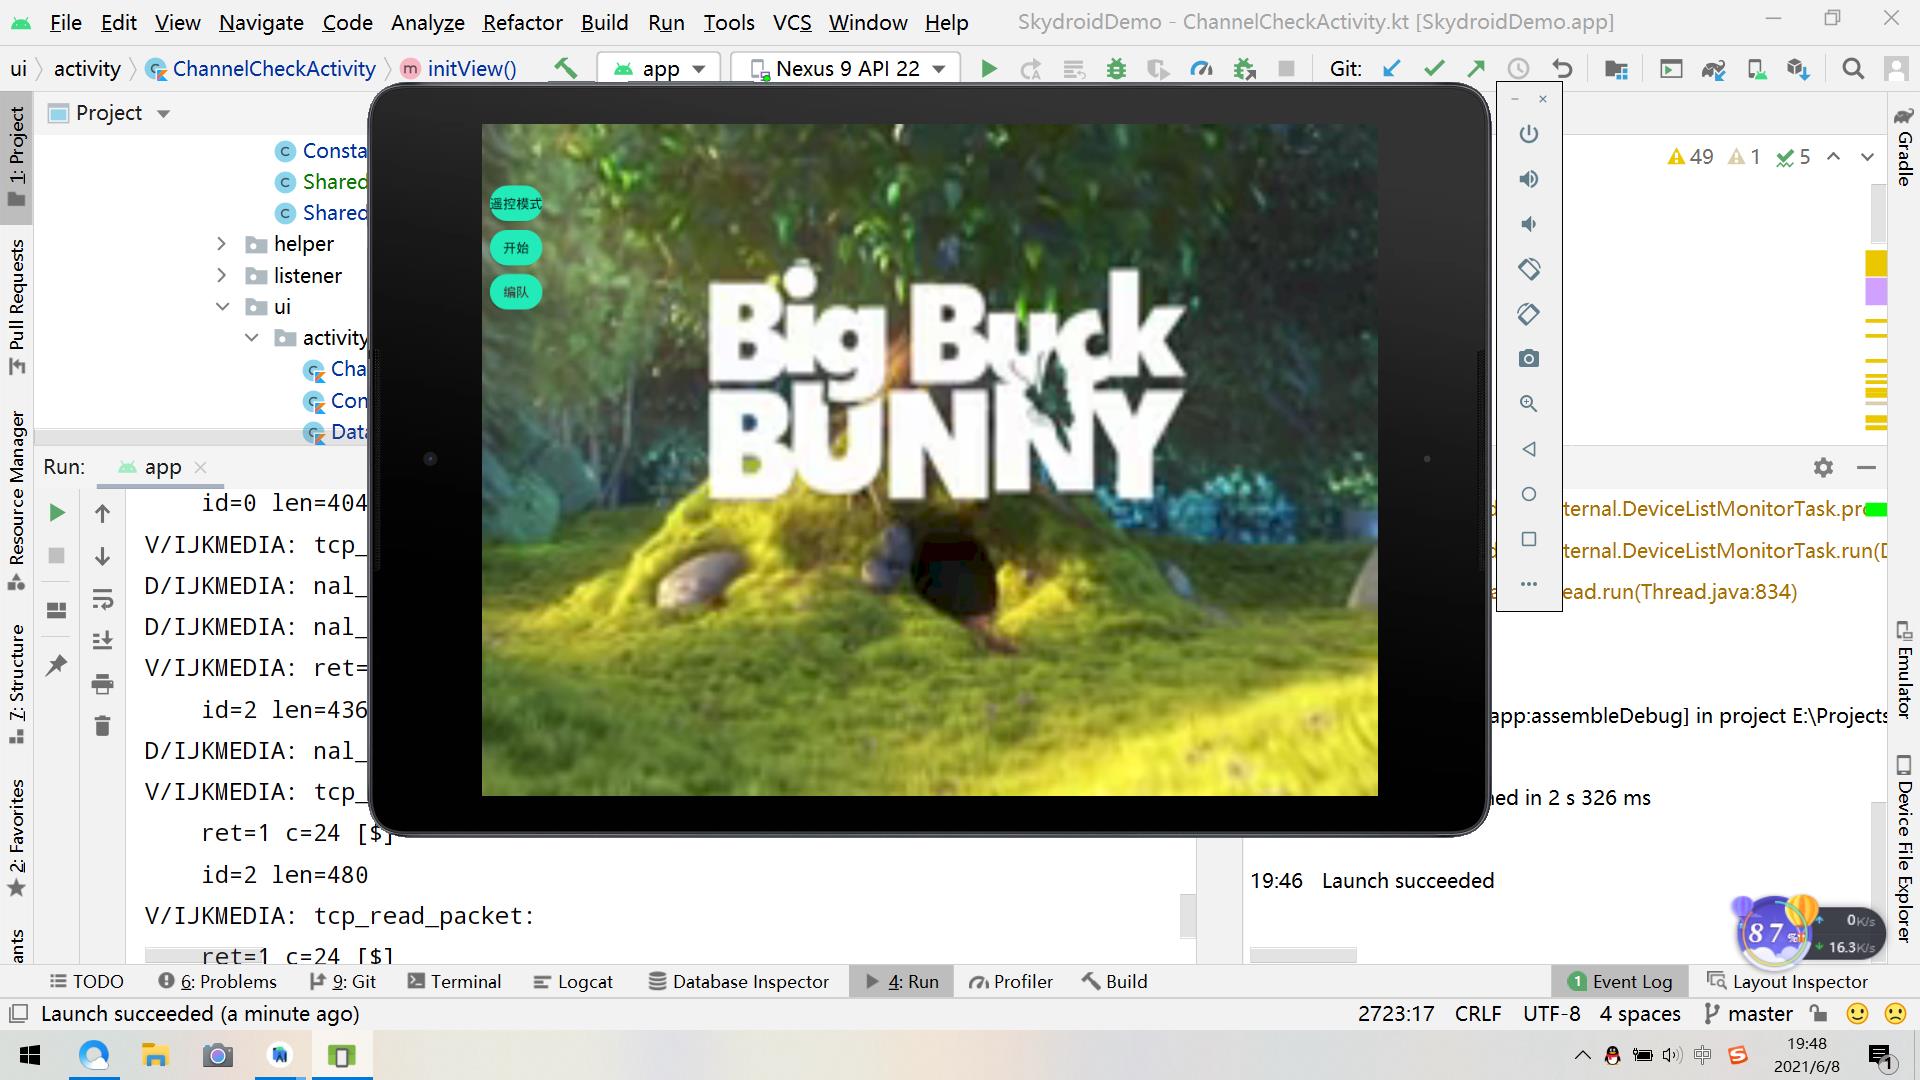Print Run console output
The width and height of the screenshot is (1920, 1080).
pos(102,684)
